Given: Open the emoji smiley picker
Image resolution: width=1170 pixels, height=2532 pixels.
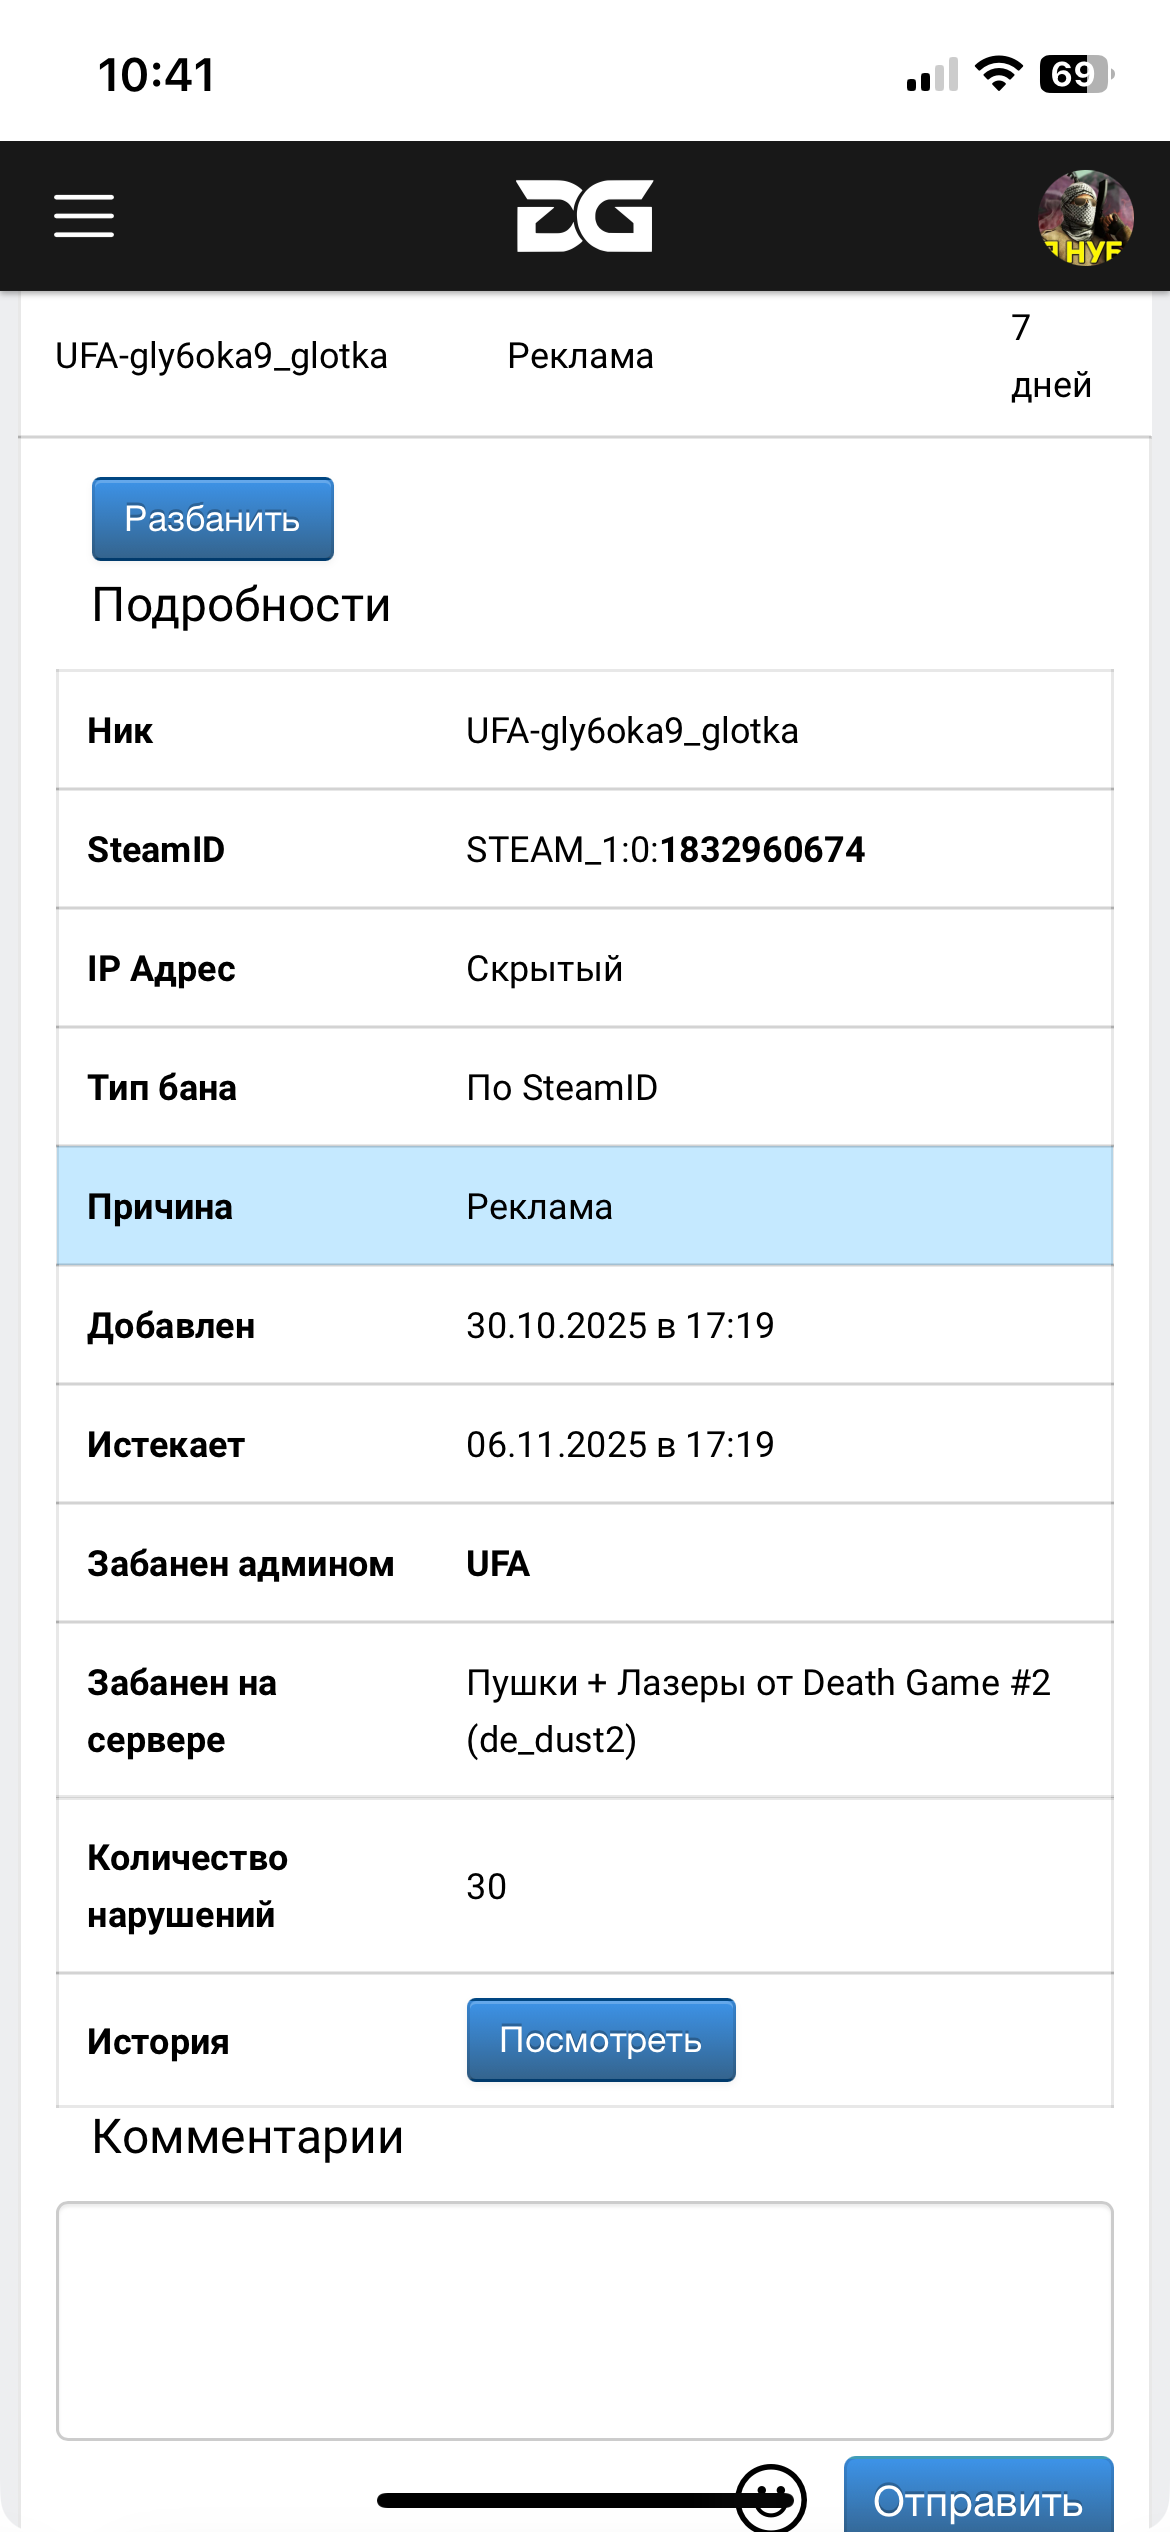Looking at the screenshot, I should click(x=771, y=2499).
